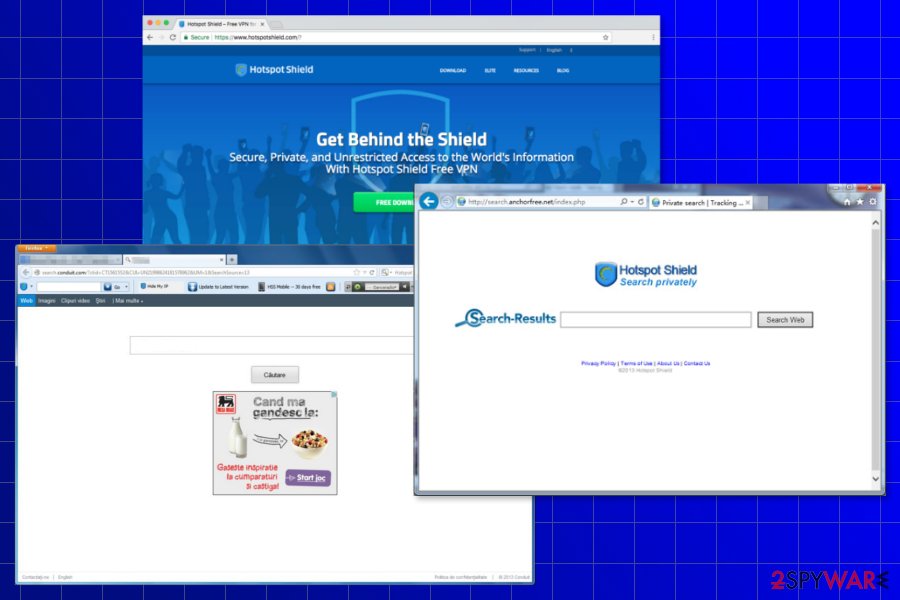The height and width of the screenshot is (600, 900).
Task: Open the RESOURCES menu item
Action: click(526, 71)
